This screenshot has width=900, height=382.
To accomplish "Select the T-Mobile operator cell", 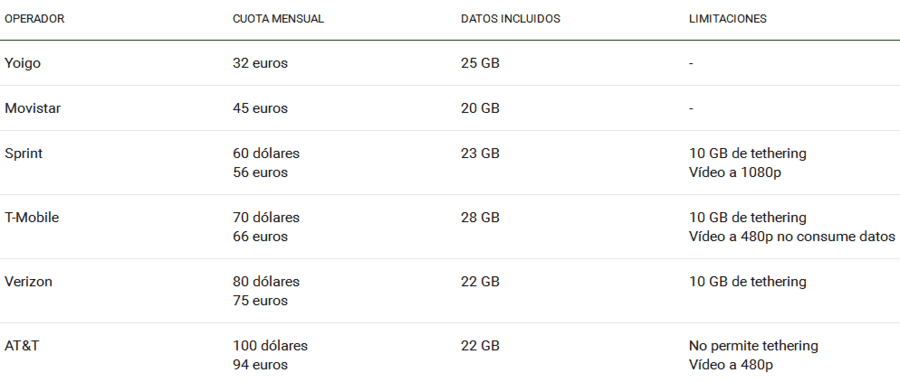I will pyautogui.click(x=32, y=217).
